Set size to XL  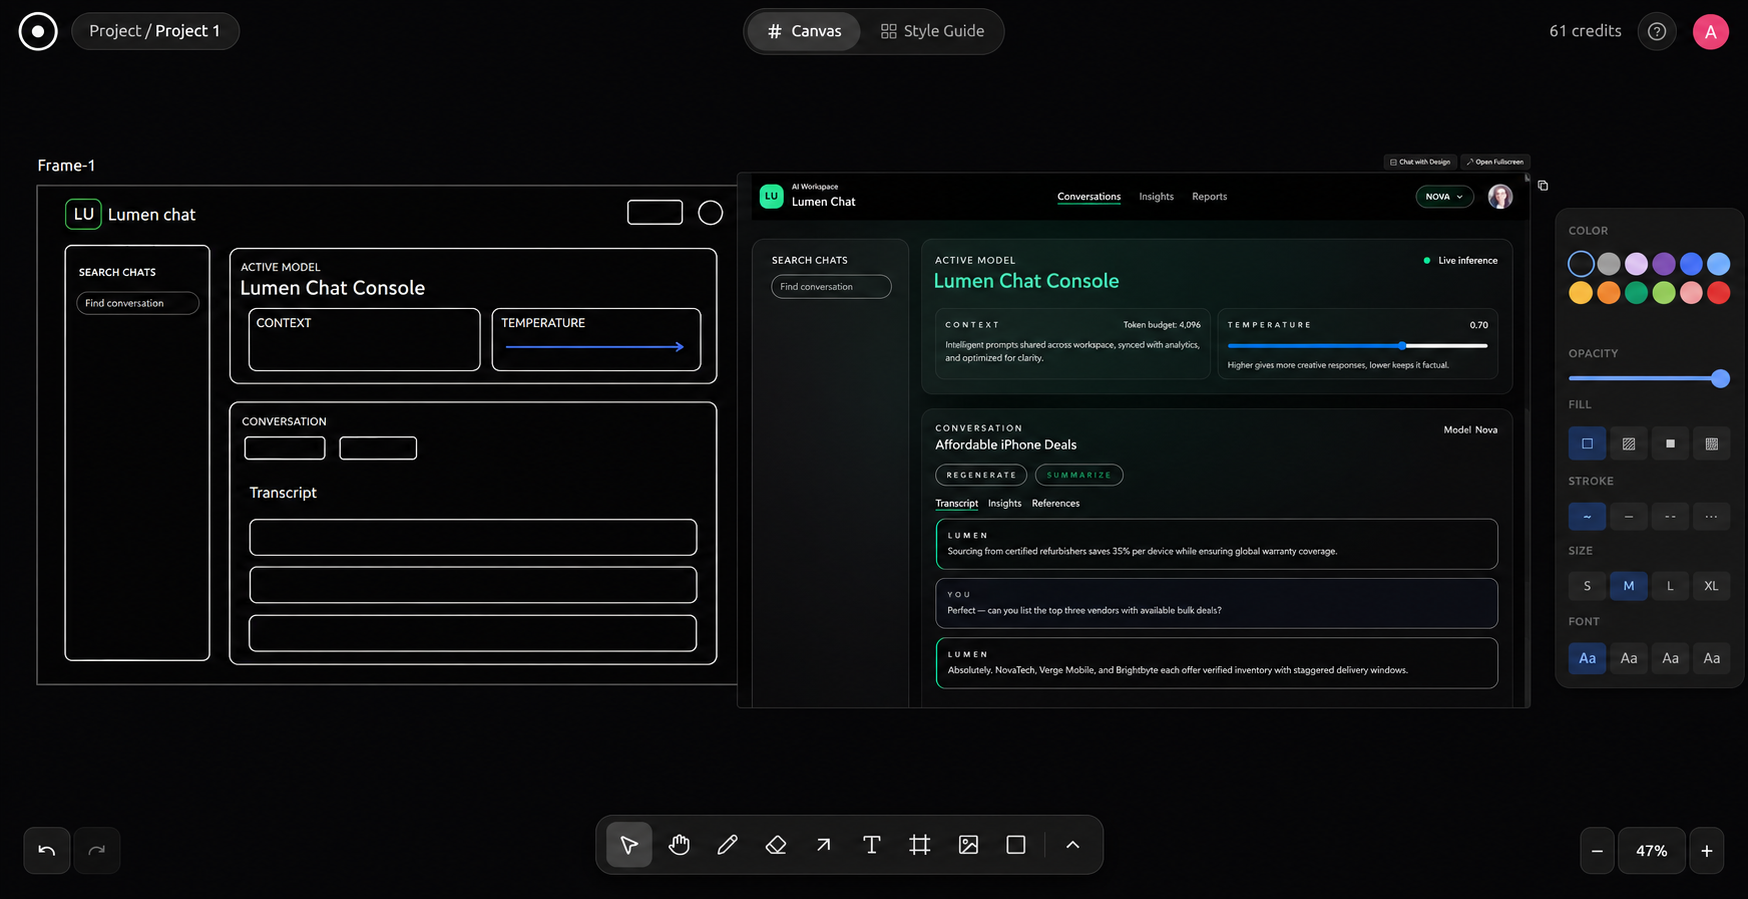click(1711, 586)
